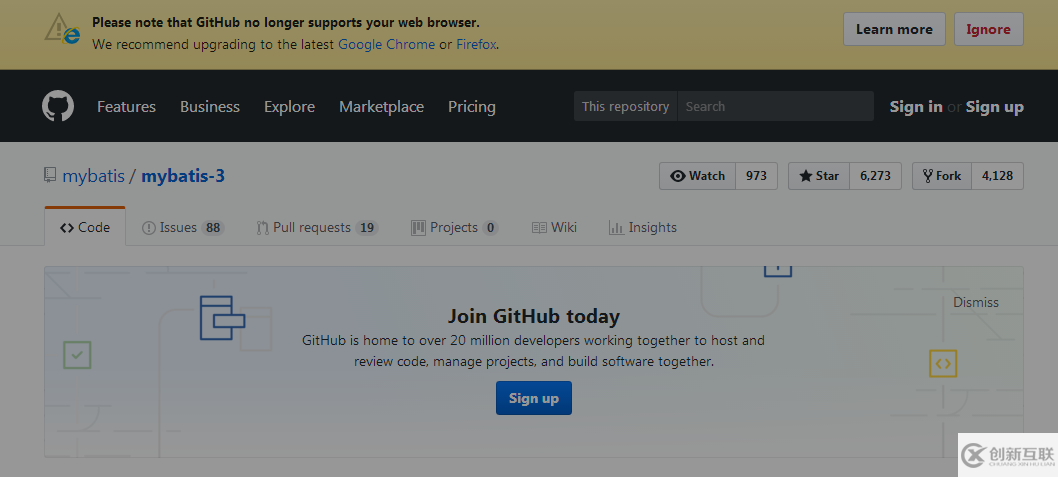
Task: Click the Issues count badge 88
Action: [x=213, y=228]
